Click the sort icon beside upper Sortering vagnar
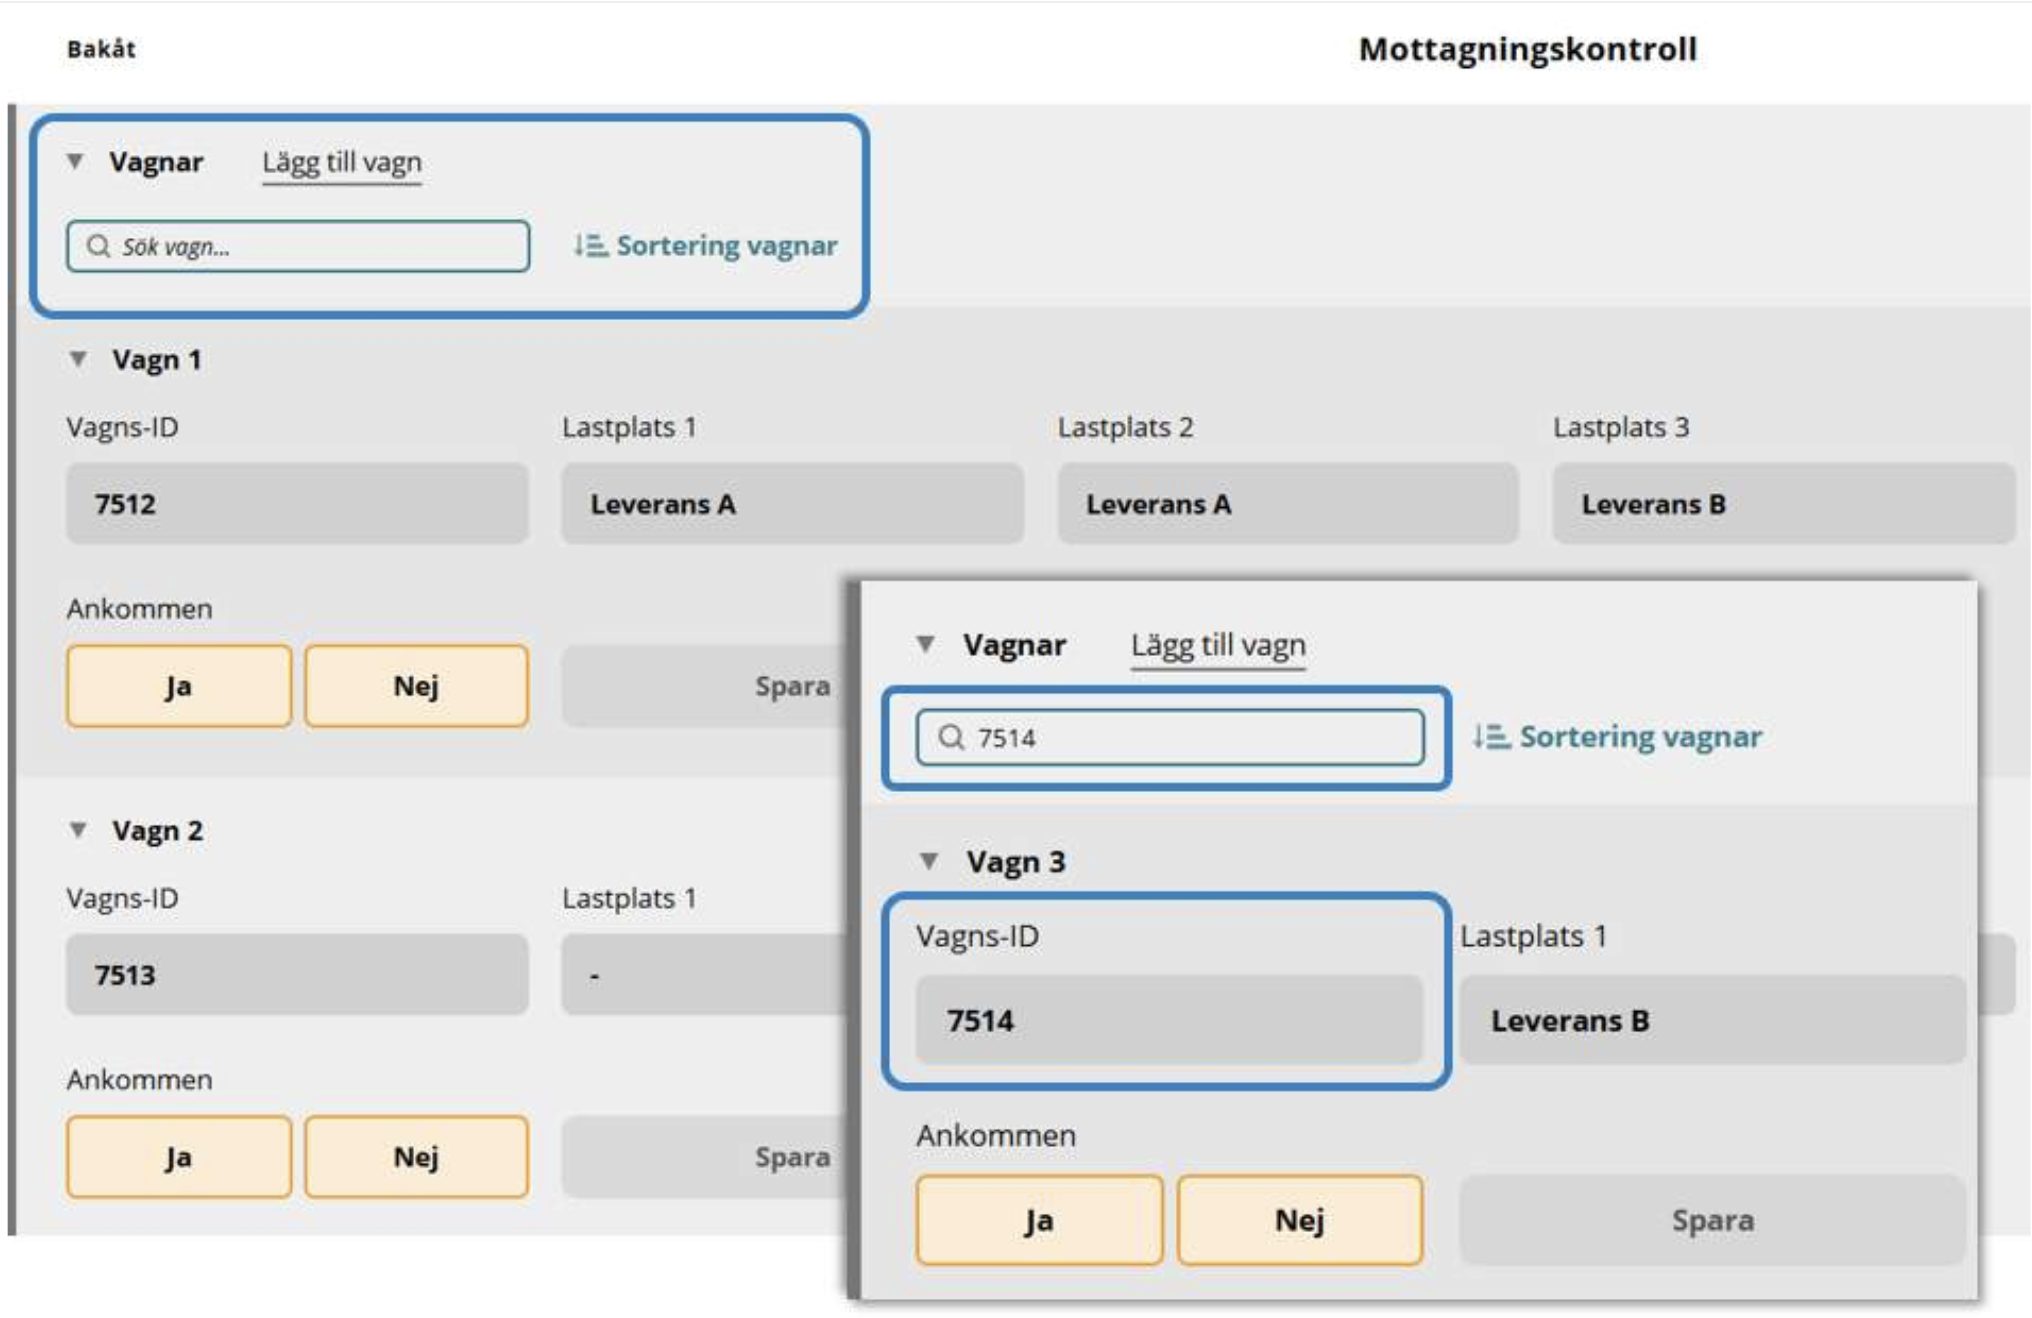The width and height of the screenshot is (2032, 1318). pos(590,245)
